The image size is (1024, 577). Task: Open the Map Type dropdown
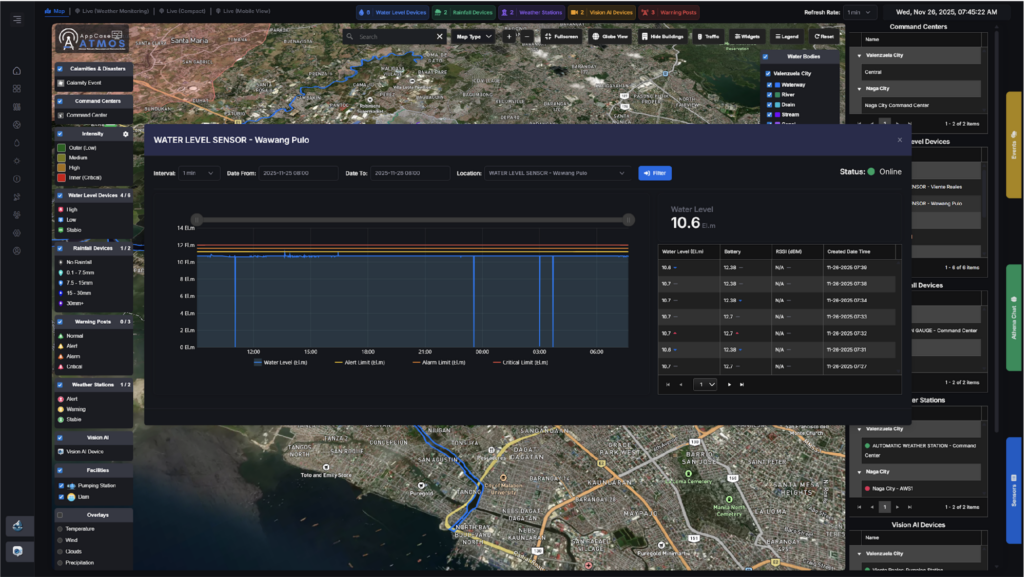(x=474, y=37)
